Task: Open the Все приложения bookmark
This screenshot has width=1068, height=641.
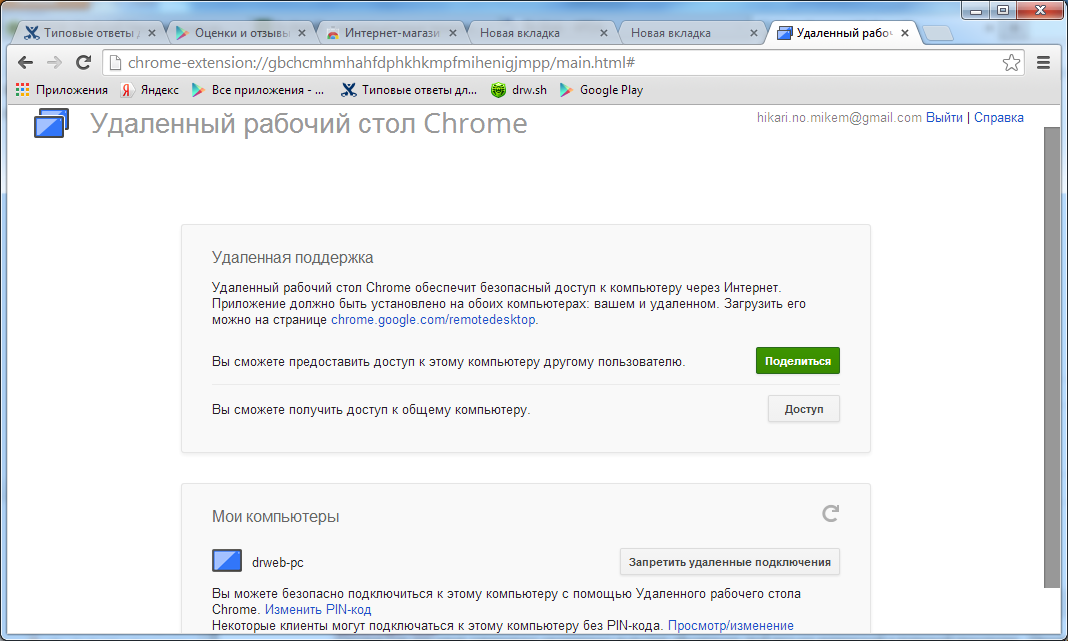Action: pos(258,90)
